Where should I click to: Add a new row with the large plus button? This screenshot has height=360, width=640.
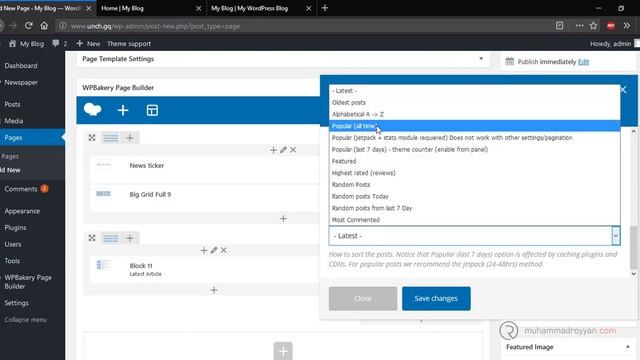pyautogui.click(x=283, y=351)
